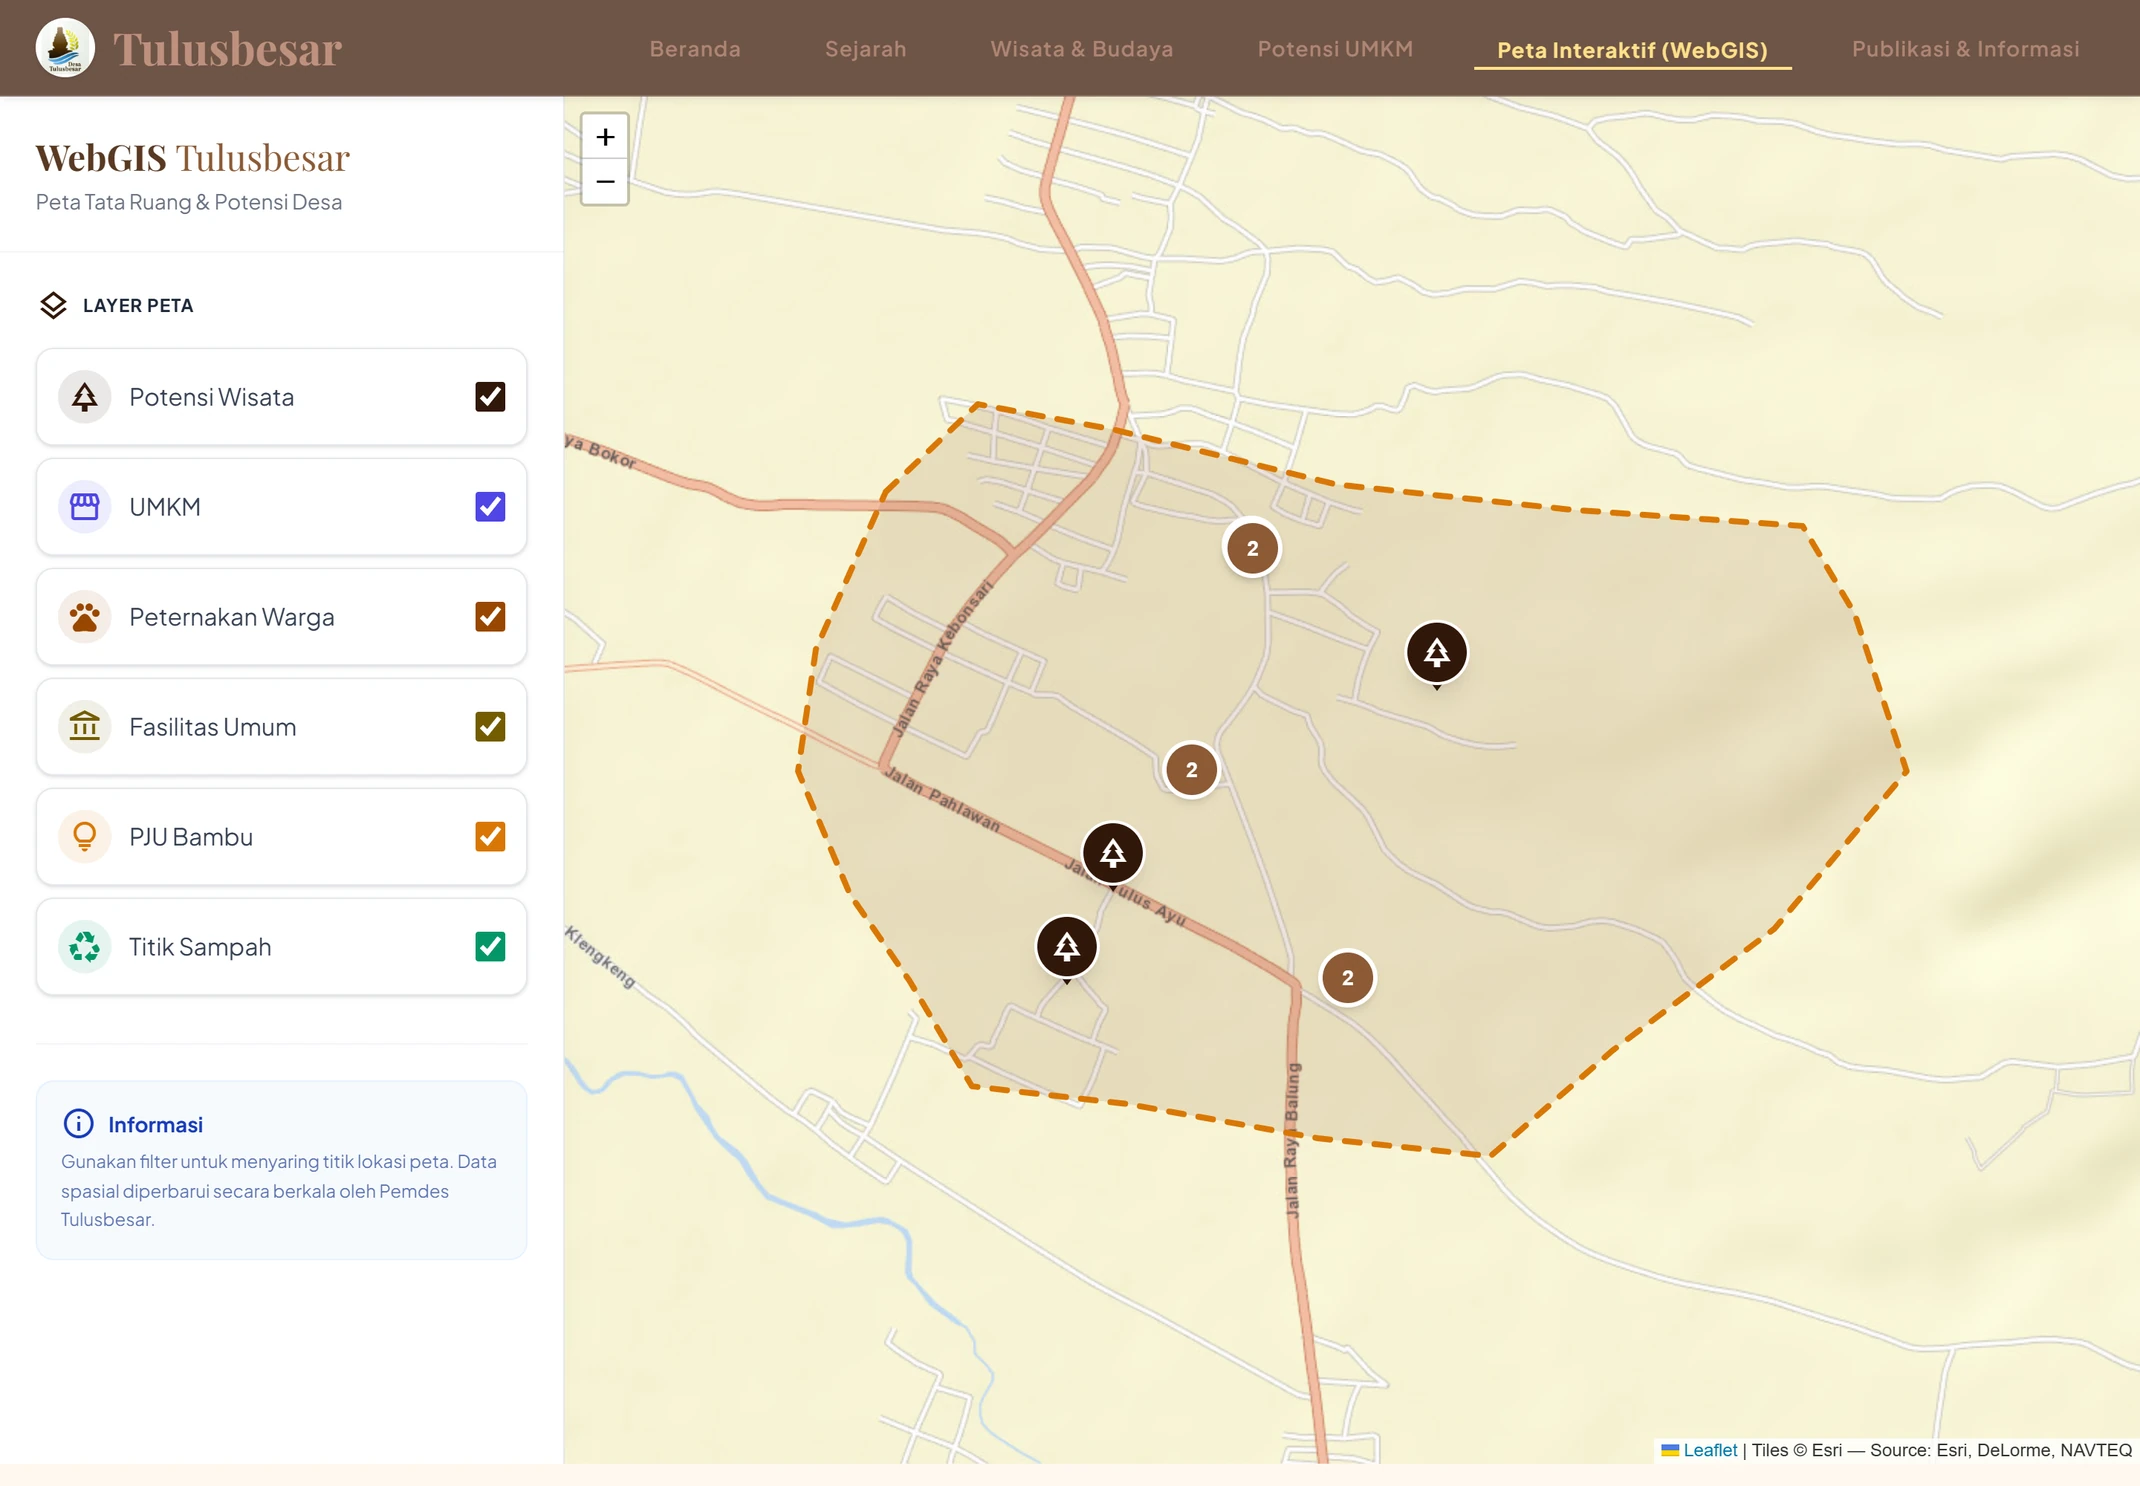2140x1486 pixels.
Task: Click the Potensi Wisata tree icon in layer list
Action: coord(85,397)
